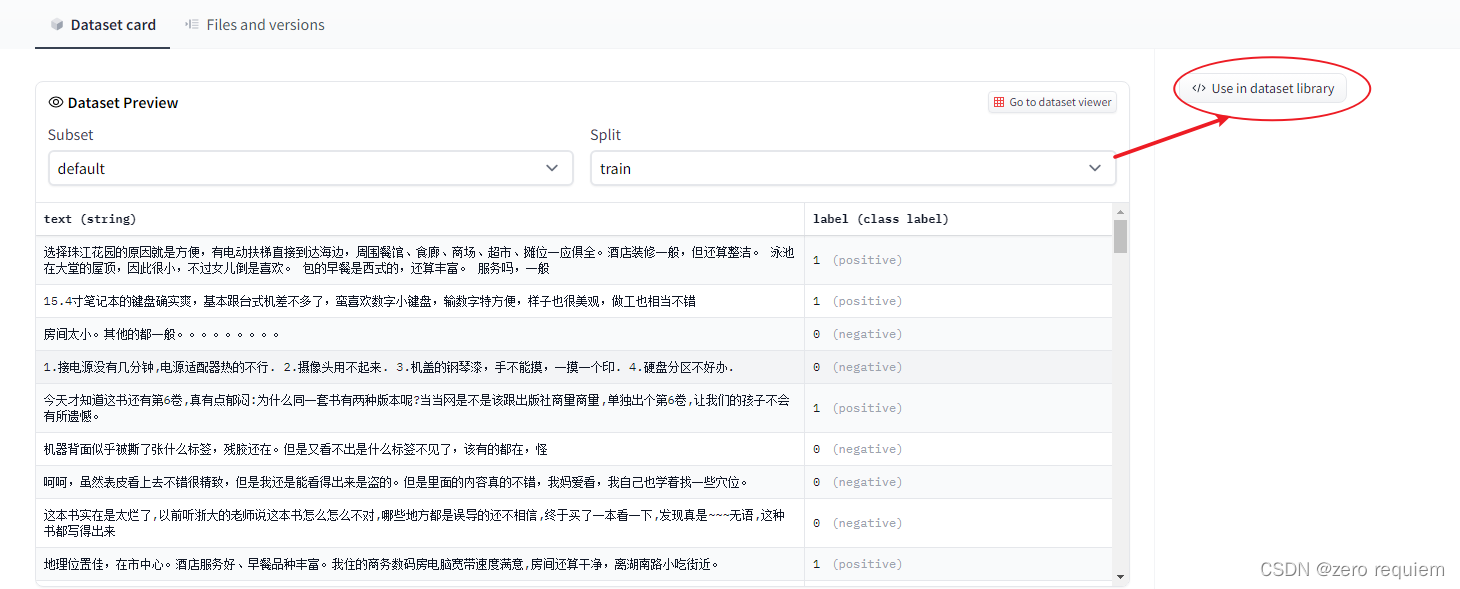The width and height of the screenshot is (1460, 589).
Task: Open the Split dropdown showing train
Action: 853,168
